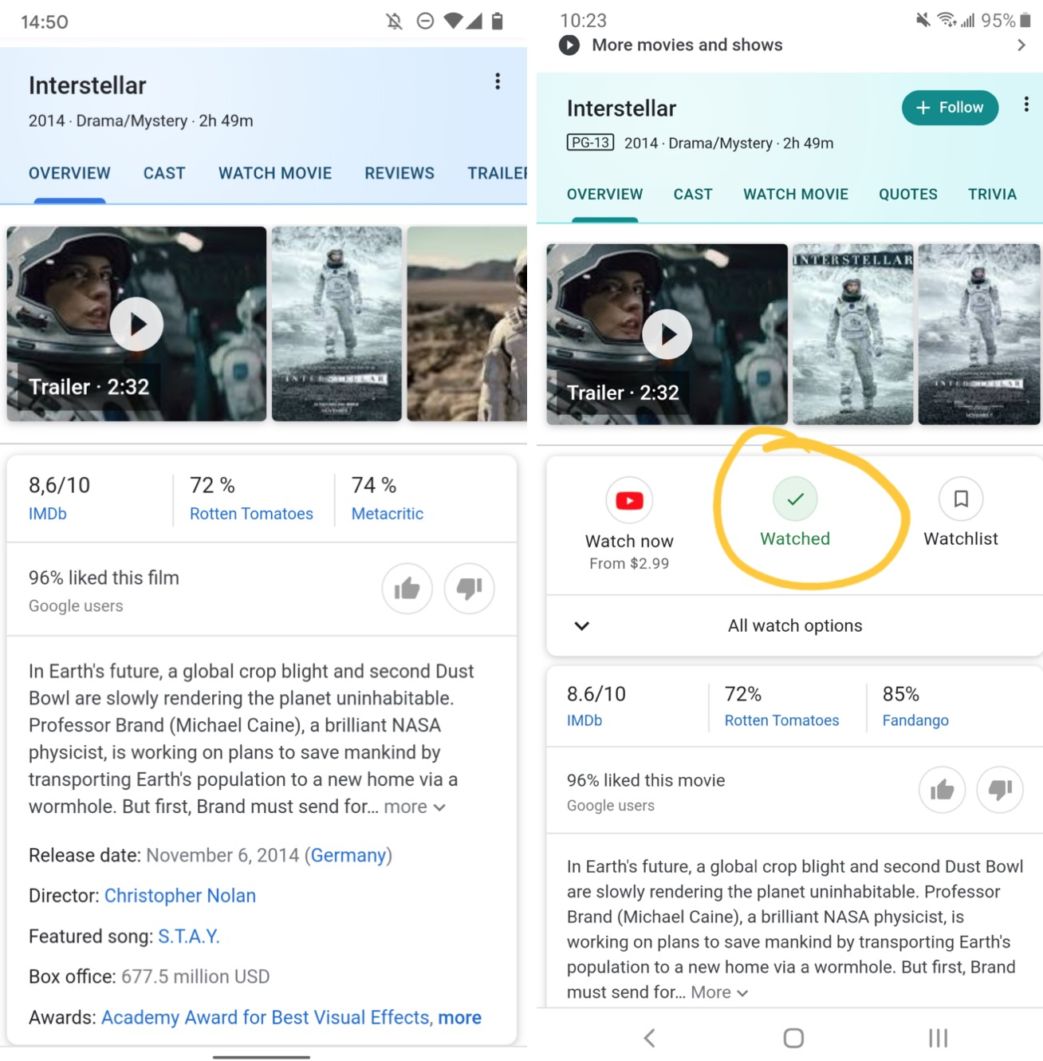1043x1061 pixels.
Task: Follow the movie Interstellar
Action: tap(950, 108)
